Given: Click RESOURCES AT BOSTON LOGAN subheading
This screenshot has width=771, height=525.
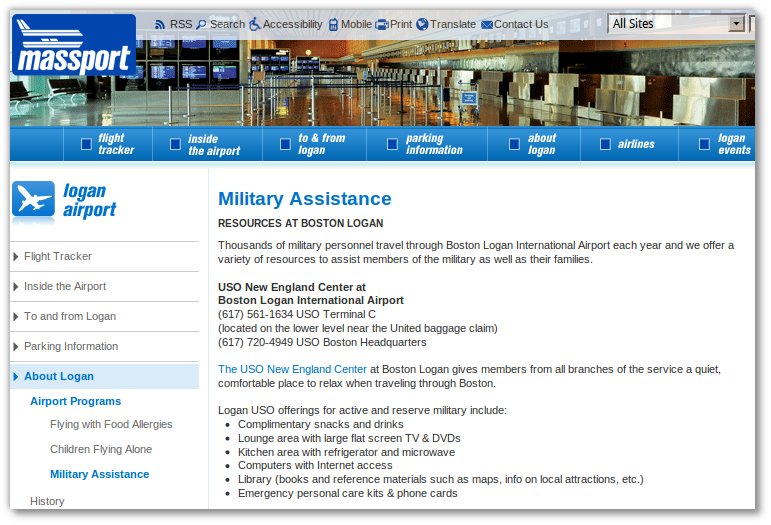Looking at the screenshot, I should [300, 224].
